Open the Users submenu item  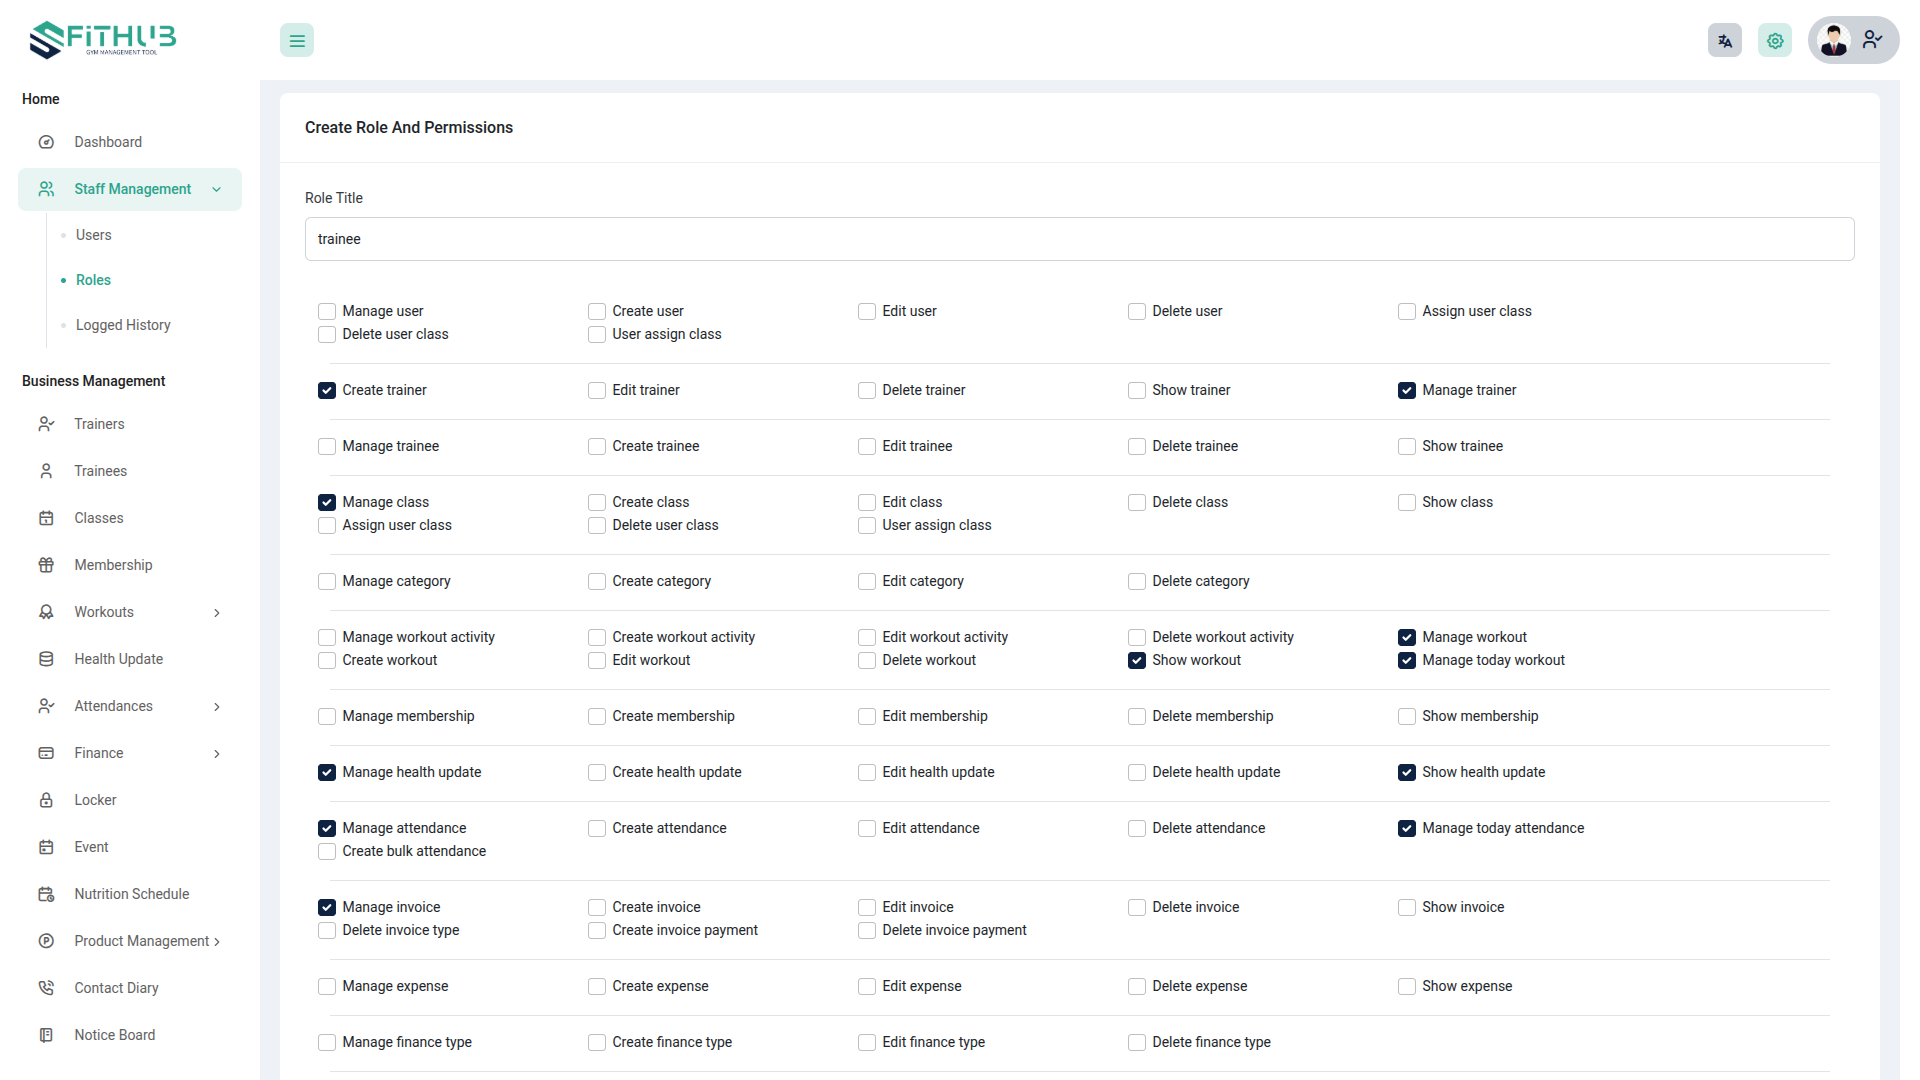click(x=94, y=235)
